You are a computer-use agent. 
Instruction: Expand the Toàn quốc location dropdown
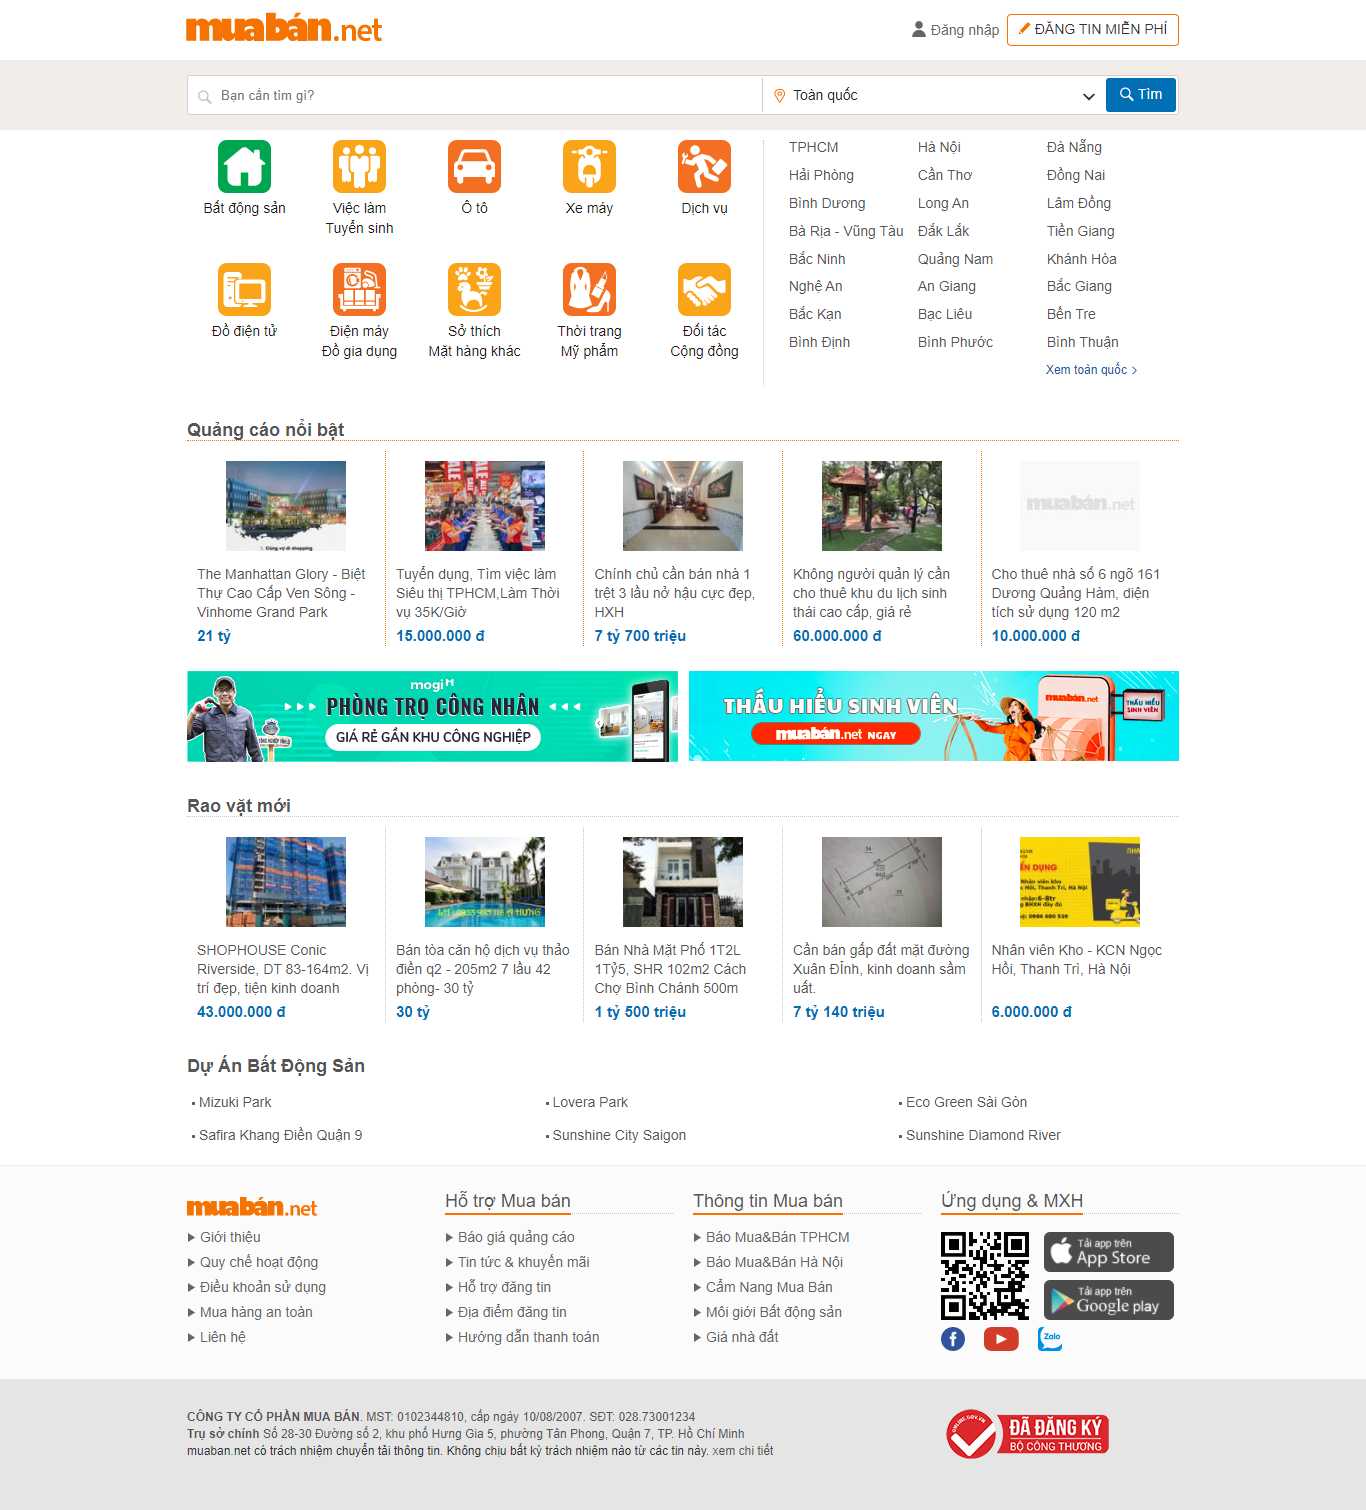(x=1087, y=96)
